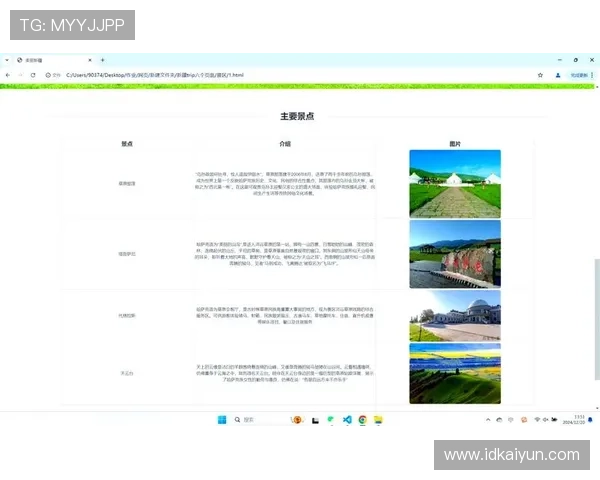Expand the hidden system tray icons chevron

click(488, 420)
